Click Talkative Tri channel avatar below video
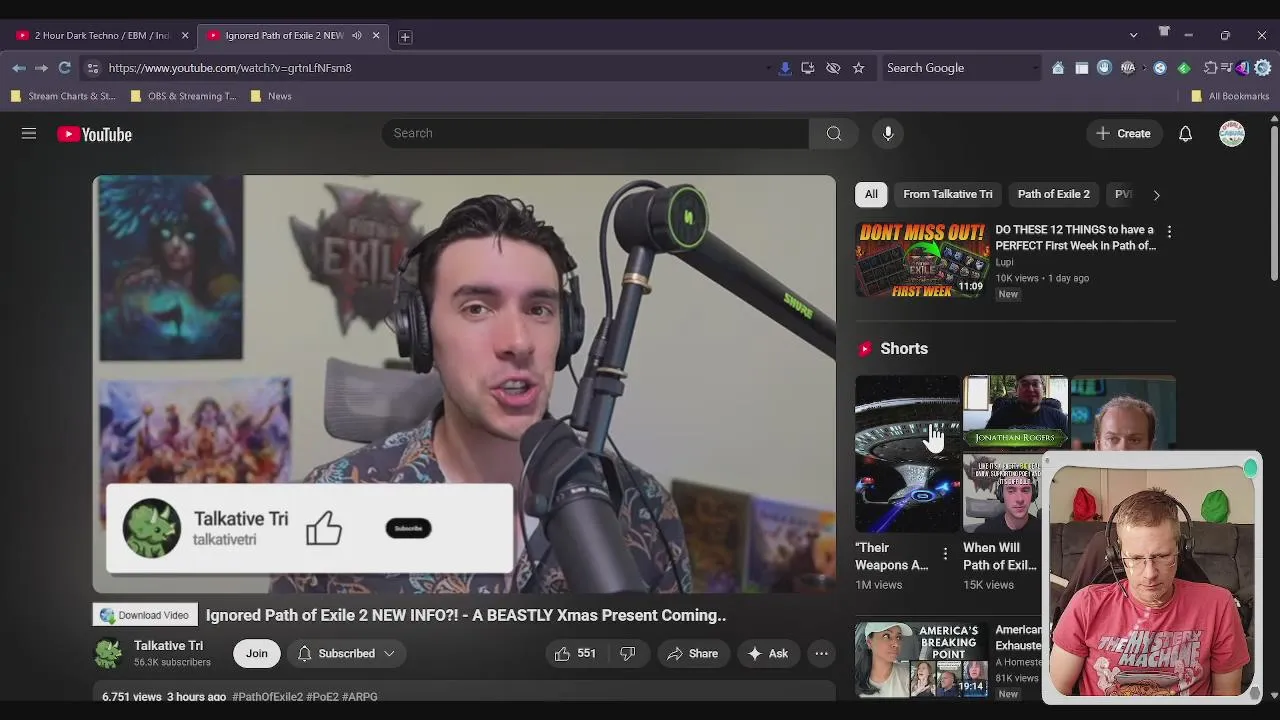This screenshot has width=1280, height=720. coord(108,653)
